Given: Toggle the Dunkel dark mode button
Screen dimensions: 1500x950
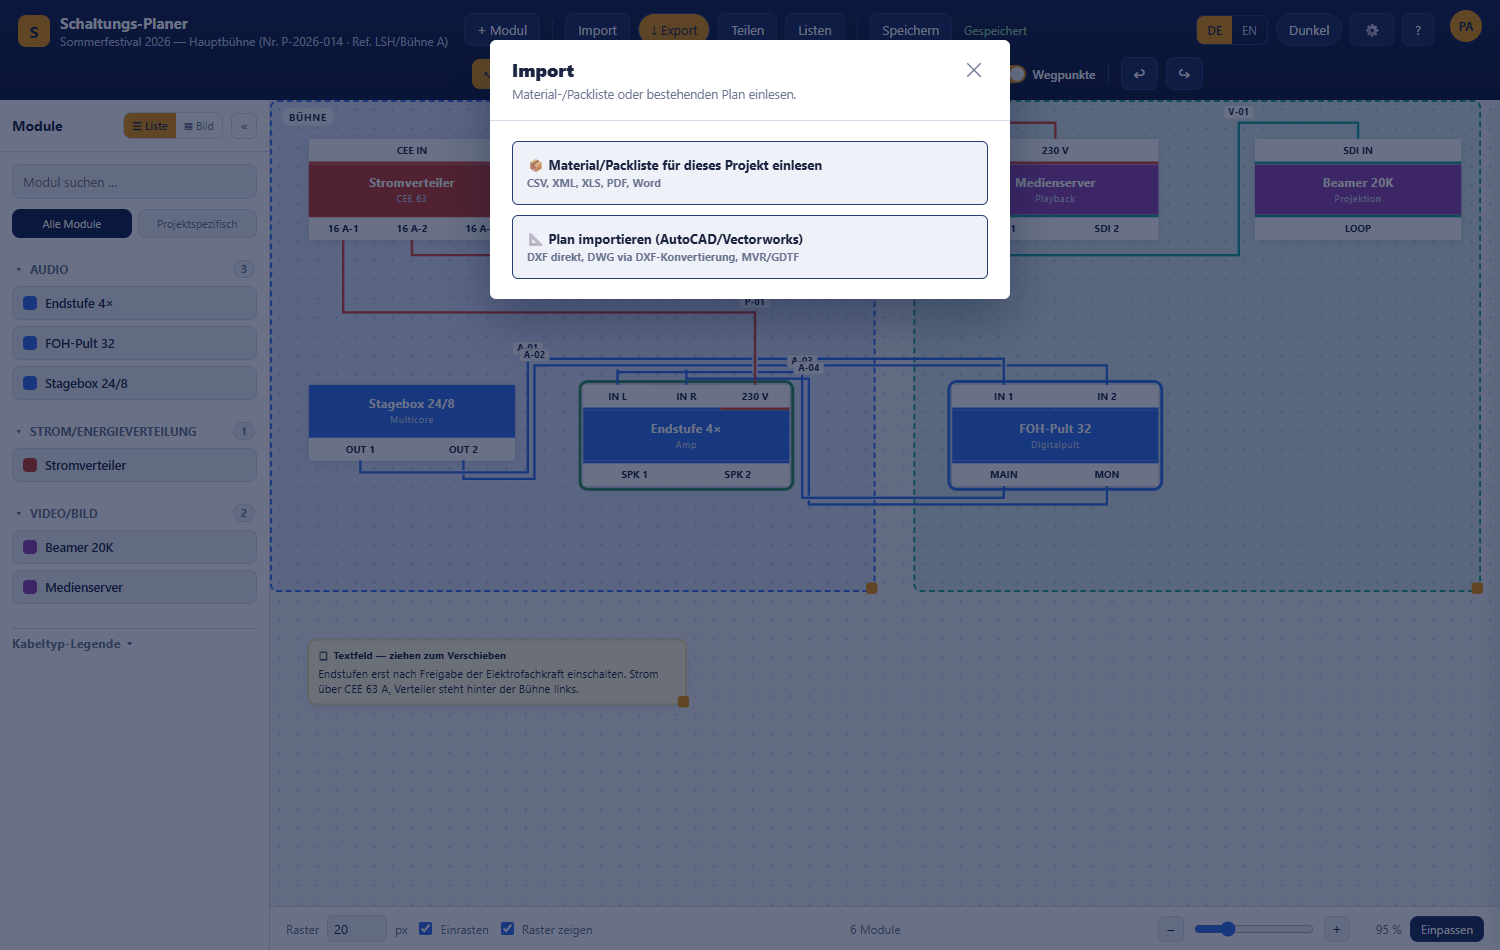Looking at the screenshot, I should tap(1309, 30).
